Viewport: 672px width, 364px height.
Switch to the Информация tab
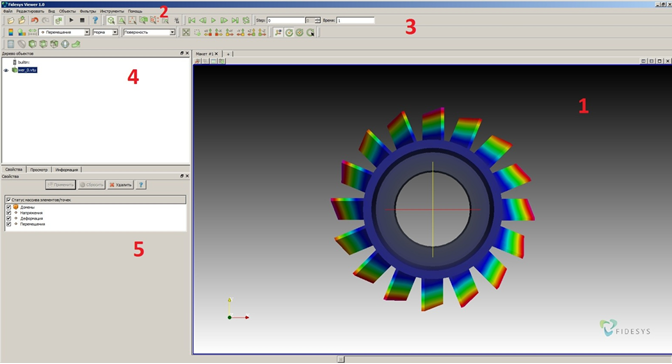tap(67, 170)
